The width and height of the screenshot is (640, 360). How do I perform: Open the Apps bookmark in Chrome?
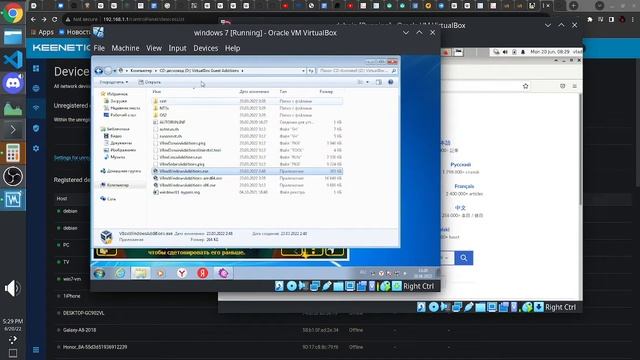pyautogui.click(x=42, y=32)
